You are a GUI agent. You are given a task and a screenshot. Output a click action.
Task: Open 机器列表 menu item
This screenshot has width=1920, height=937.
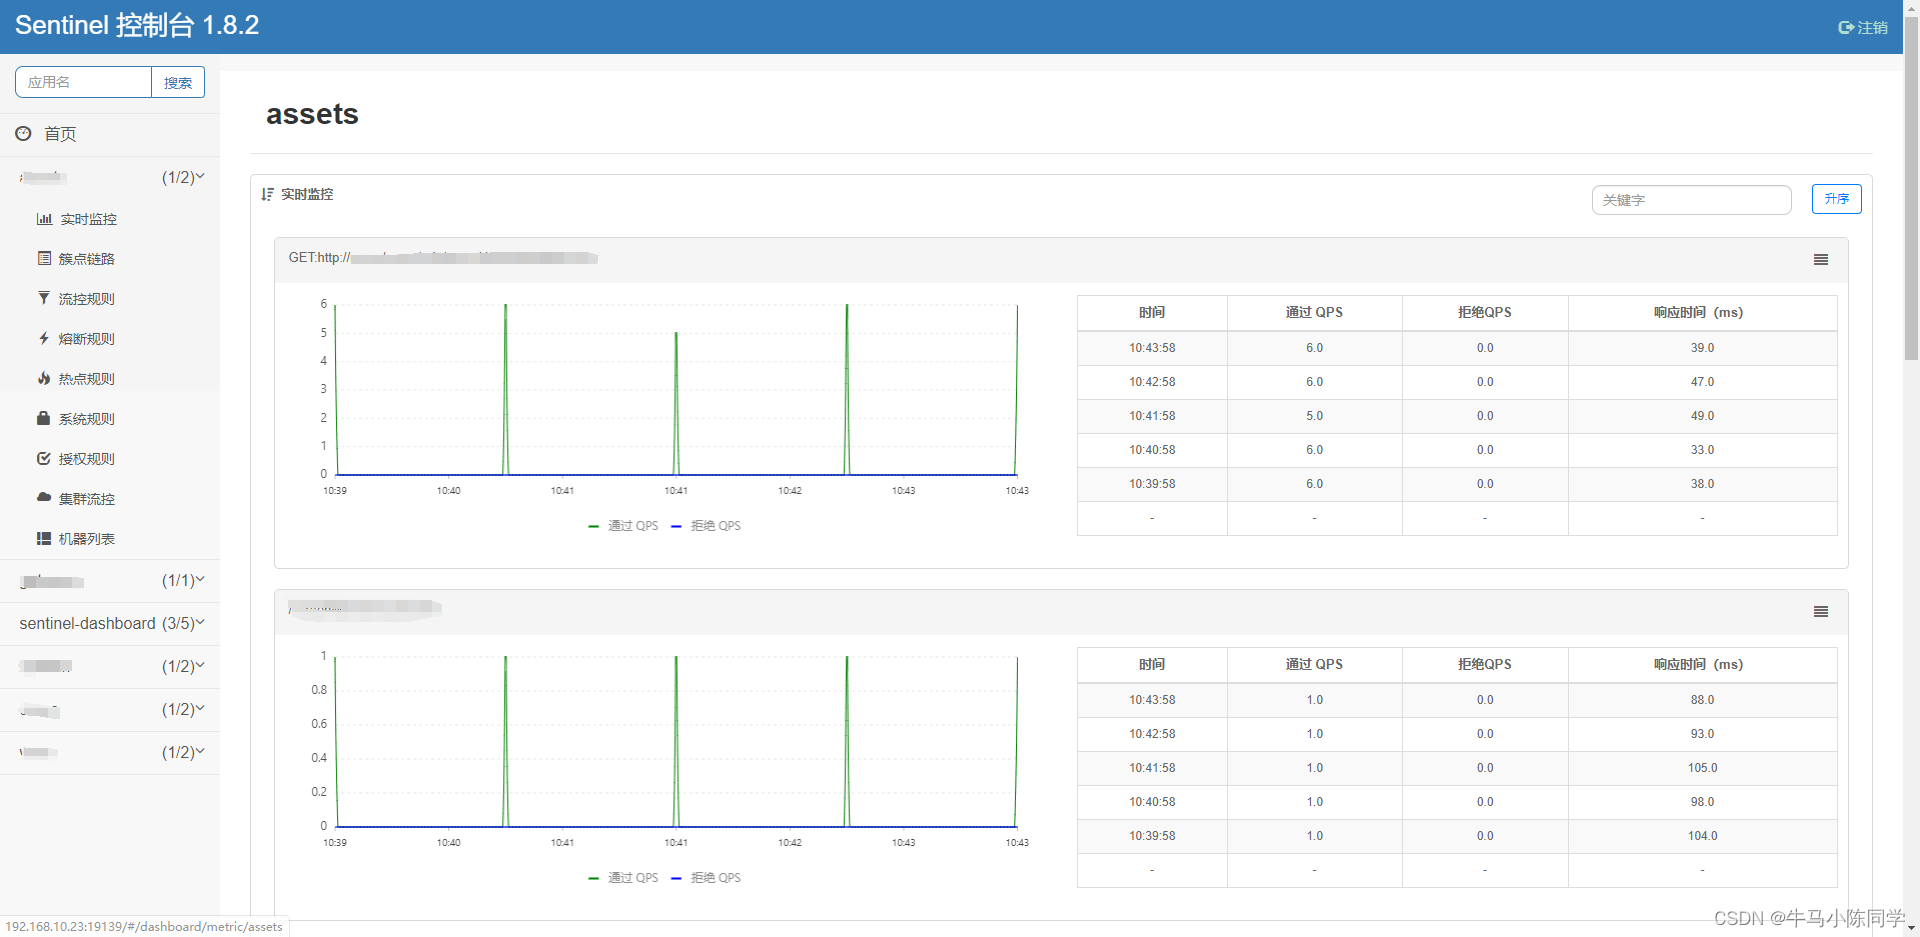pos(87,539)
